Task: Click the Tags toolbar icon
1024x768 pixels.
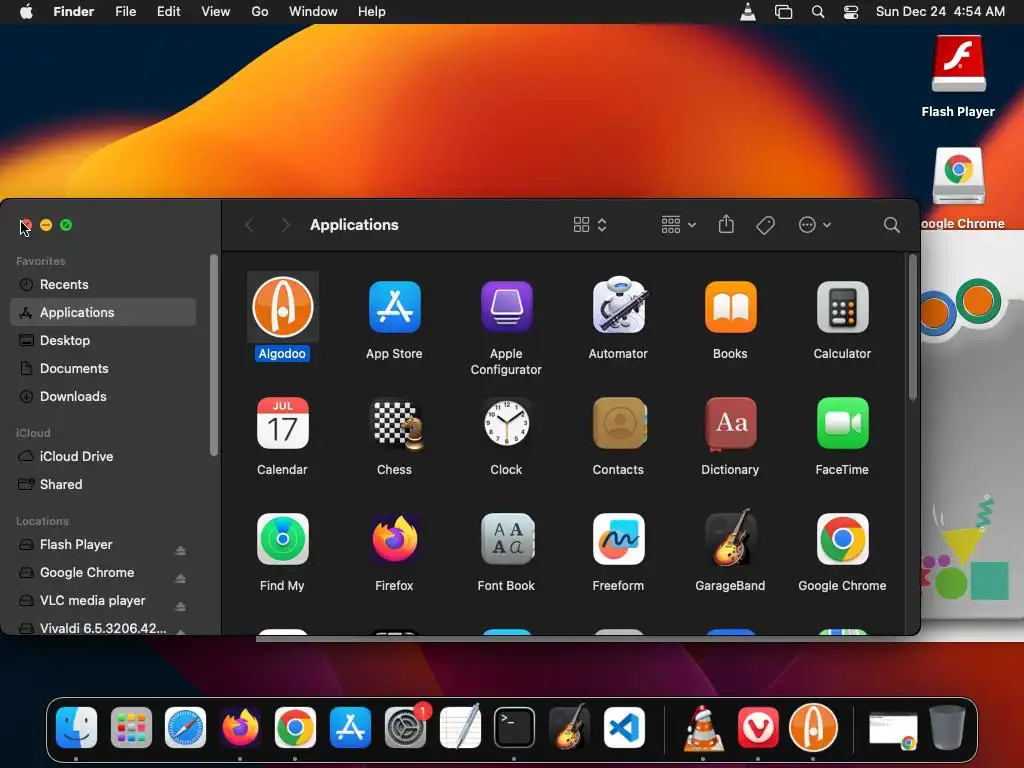Action: click(x=765, y=225)
